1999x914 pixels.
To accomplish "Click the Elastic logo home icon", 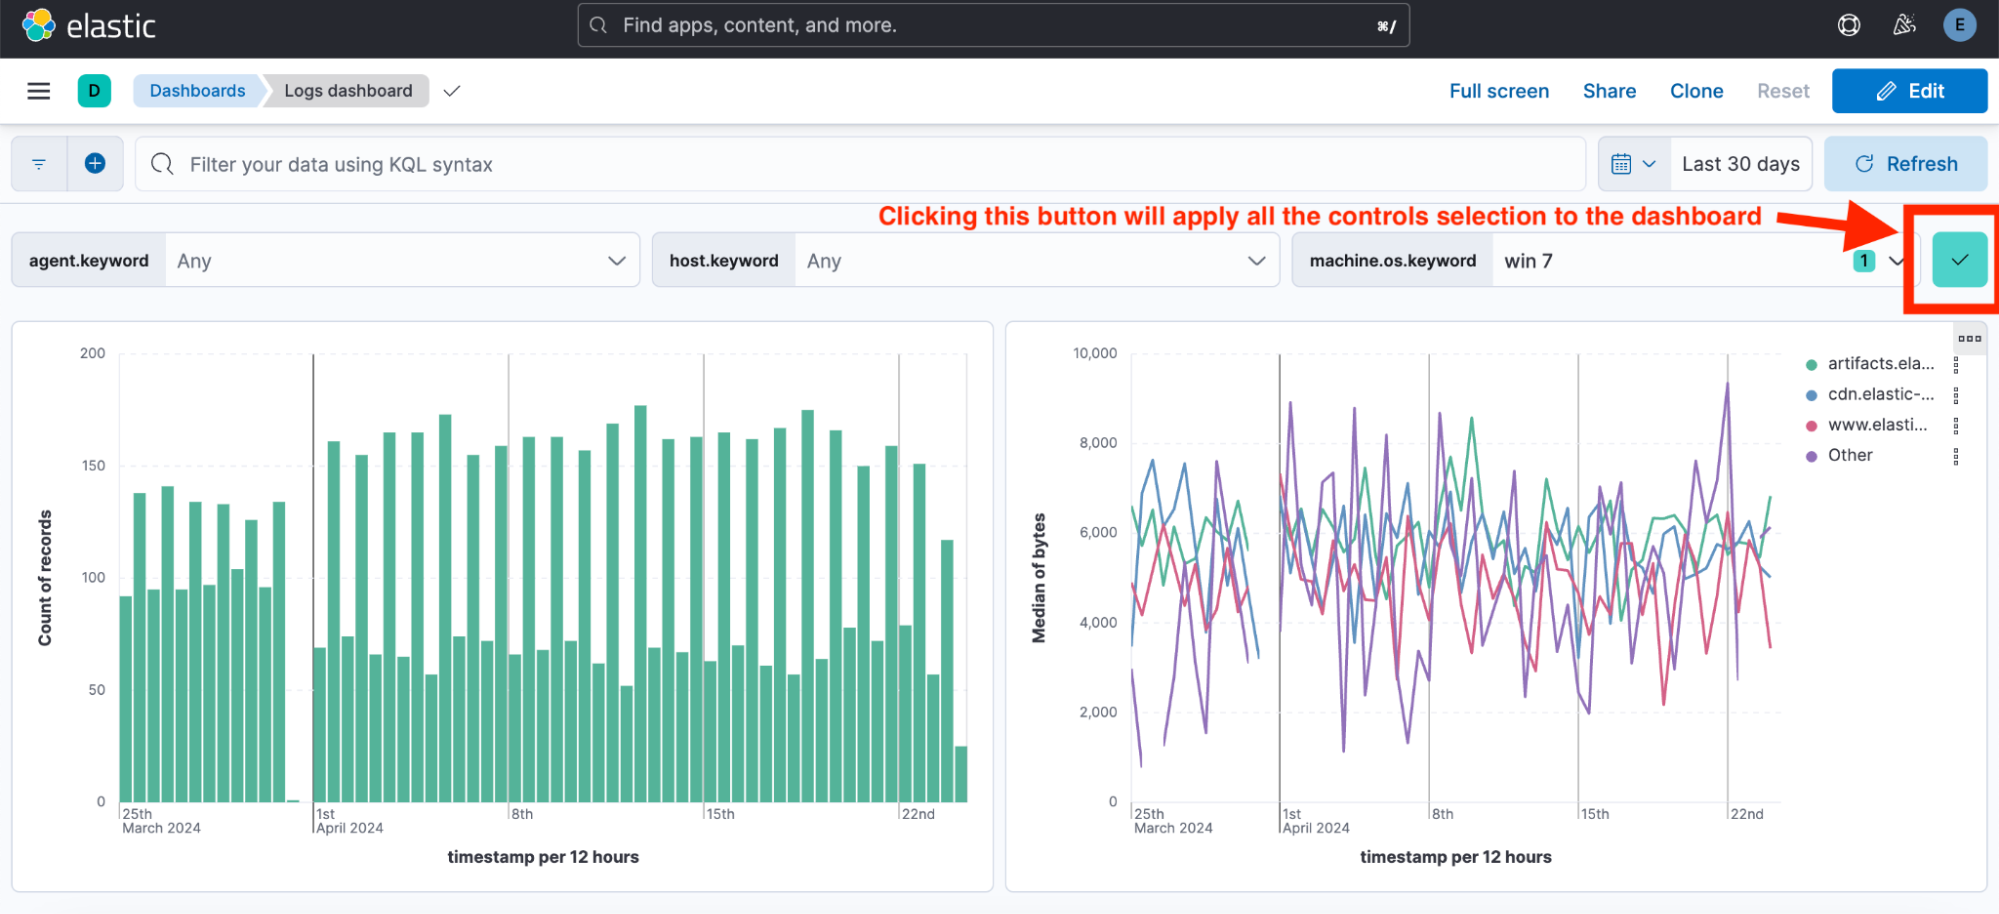I will (38, 25).
